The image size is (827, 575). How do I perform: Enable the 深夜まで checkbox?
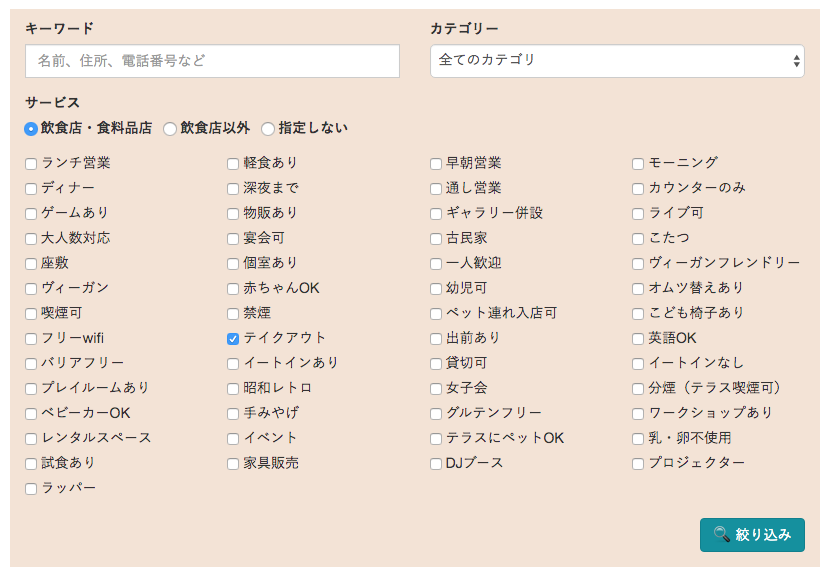(233, 189)
